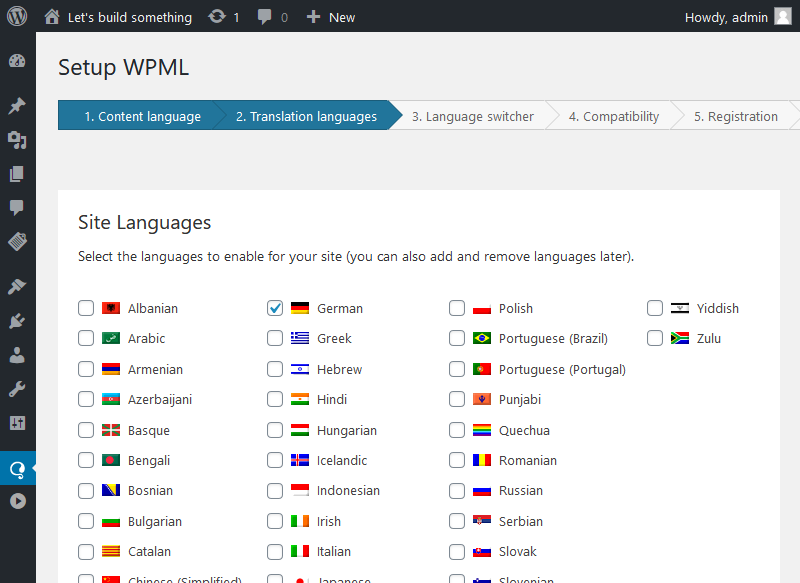Open the New content menu

pyautogui.click(x=331, y=17)
